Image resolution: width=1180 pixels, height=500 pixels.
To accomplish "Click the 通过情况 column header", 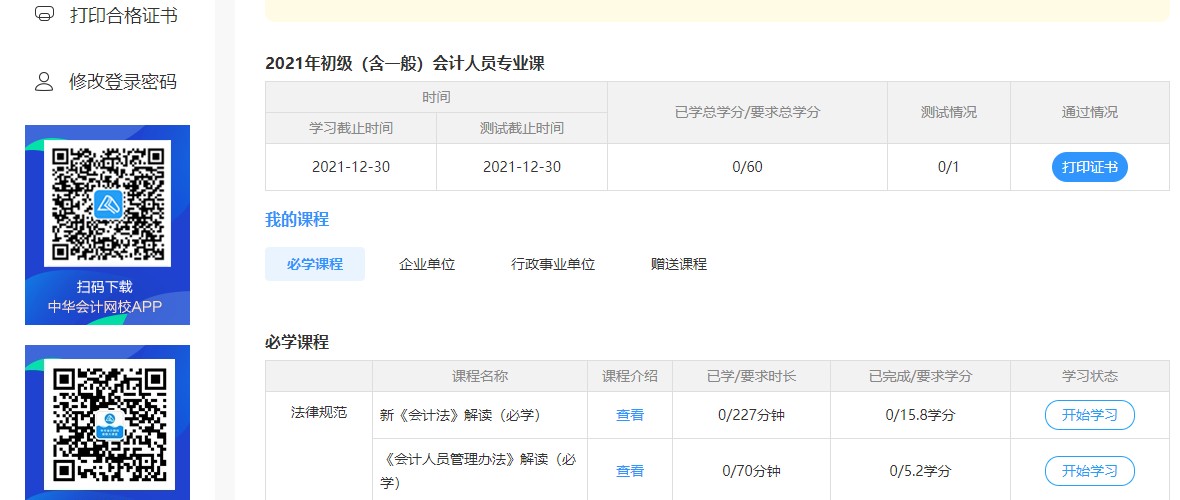I will coord(1090,112).
